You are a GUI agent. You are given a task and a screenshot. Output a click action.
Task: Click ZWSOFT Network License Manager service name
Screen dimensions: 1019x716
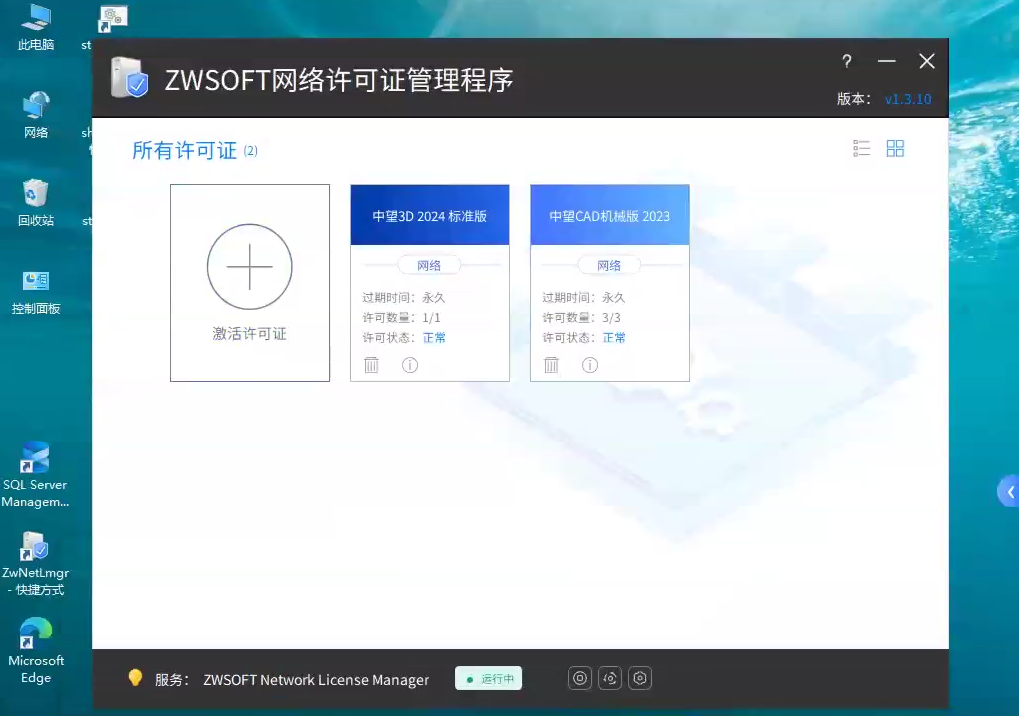tap(316, 680)
